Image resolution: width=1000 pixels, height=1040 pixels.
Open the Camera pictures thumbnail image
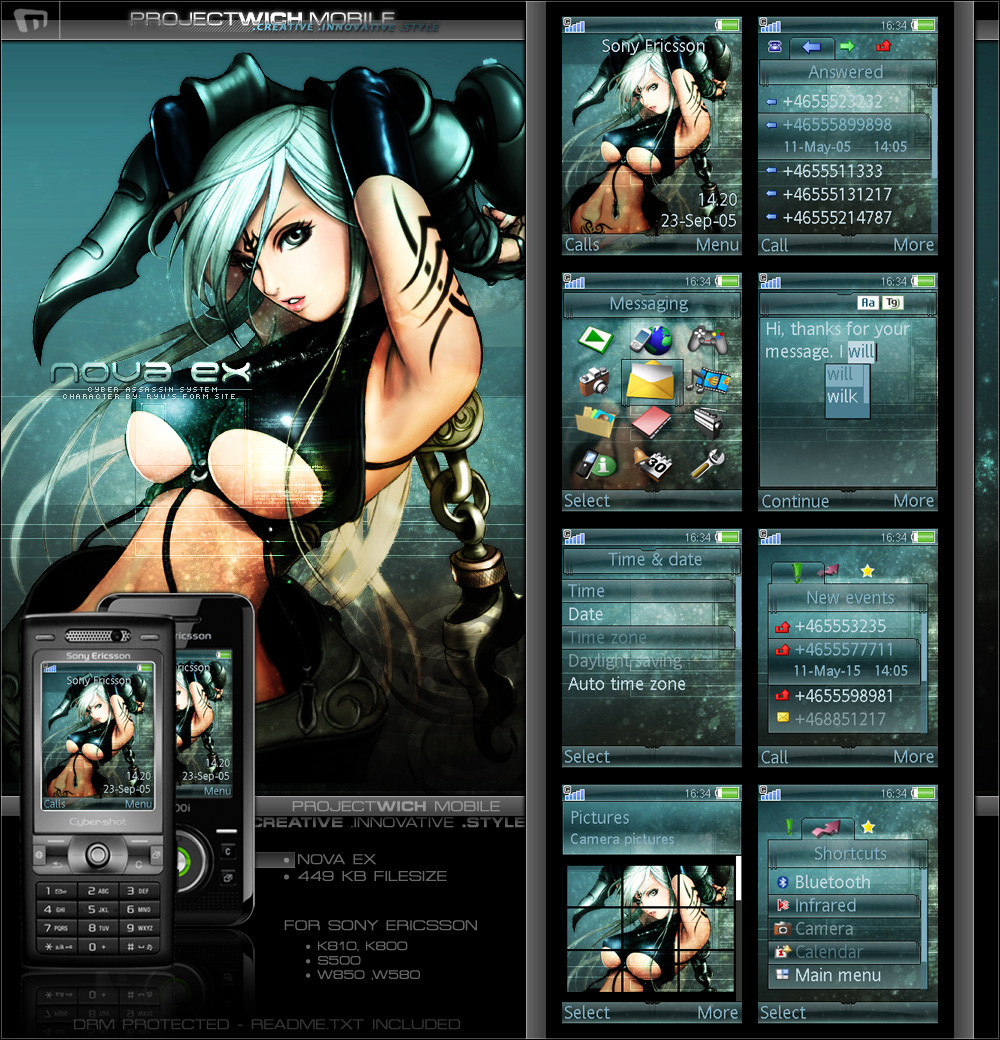(650, 927)
